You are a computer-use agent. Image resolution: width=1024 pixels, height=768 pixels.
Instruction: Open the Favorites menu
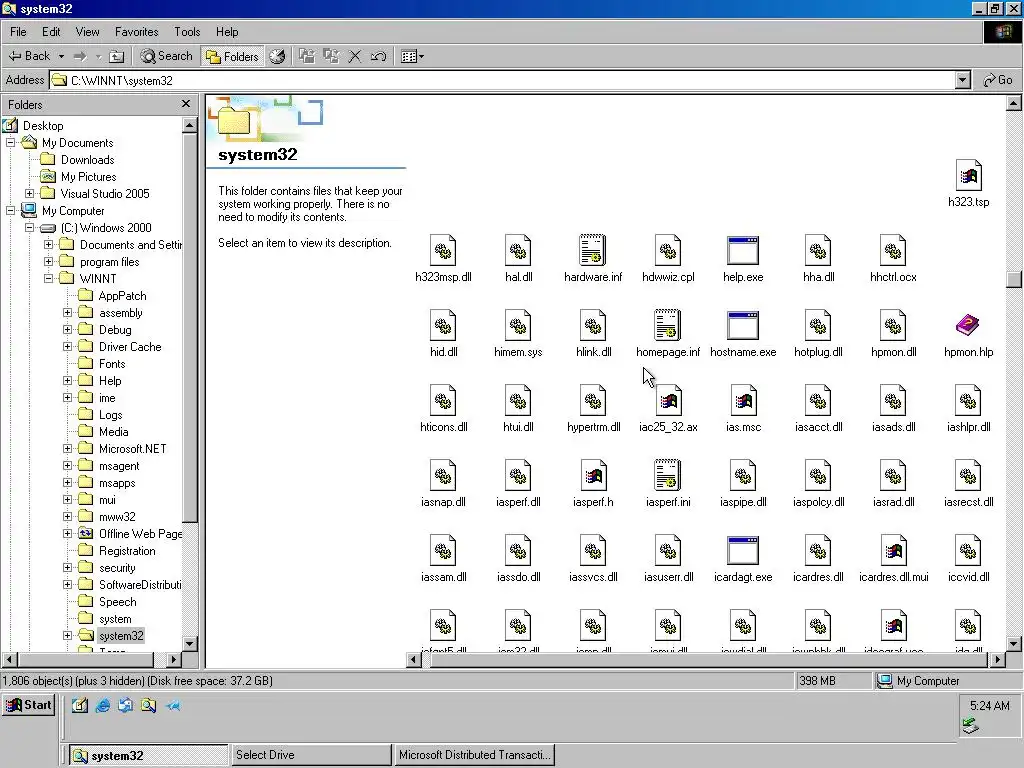[x=136, y=31]
